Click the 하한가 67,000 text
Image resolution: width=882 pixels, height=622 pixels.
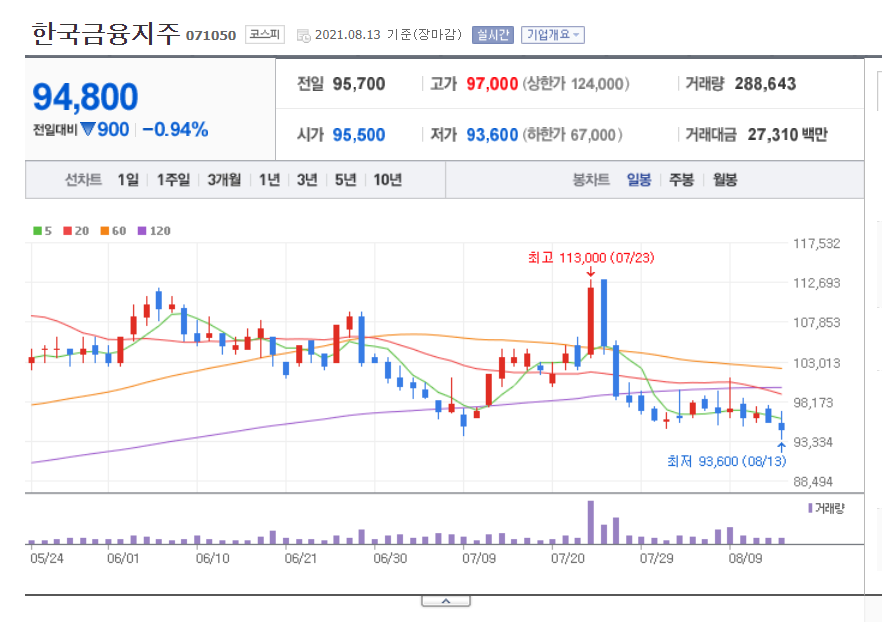[x=573, y=135]
